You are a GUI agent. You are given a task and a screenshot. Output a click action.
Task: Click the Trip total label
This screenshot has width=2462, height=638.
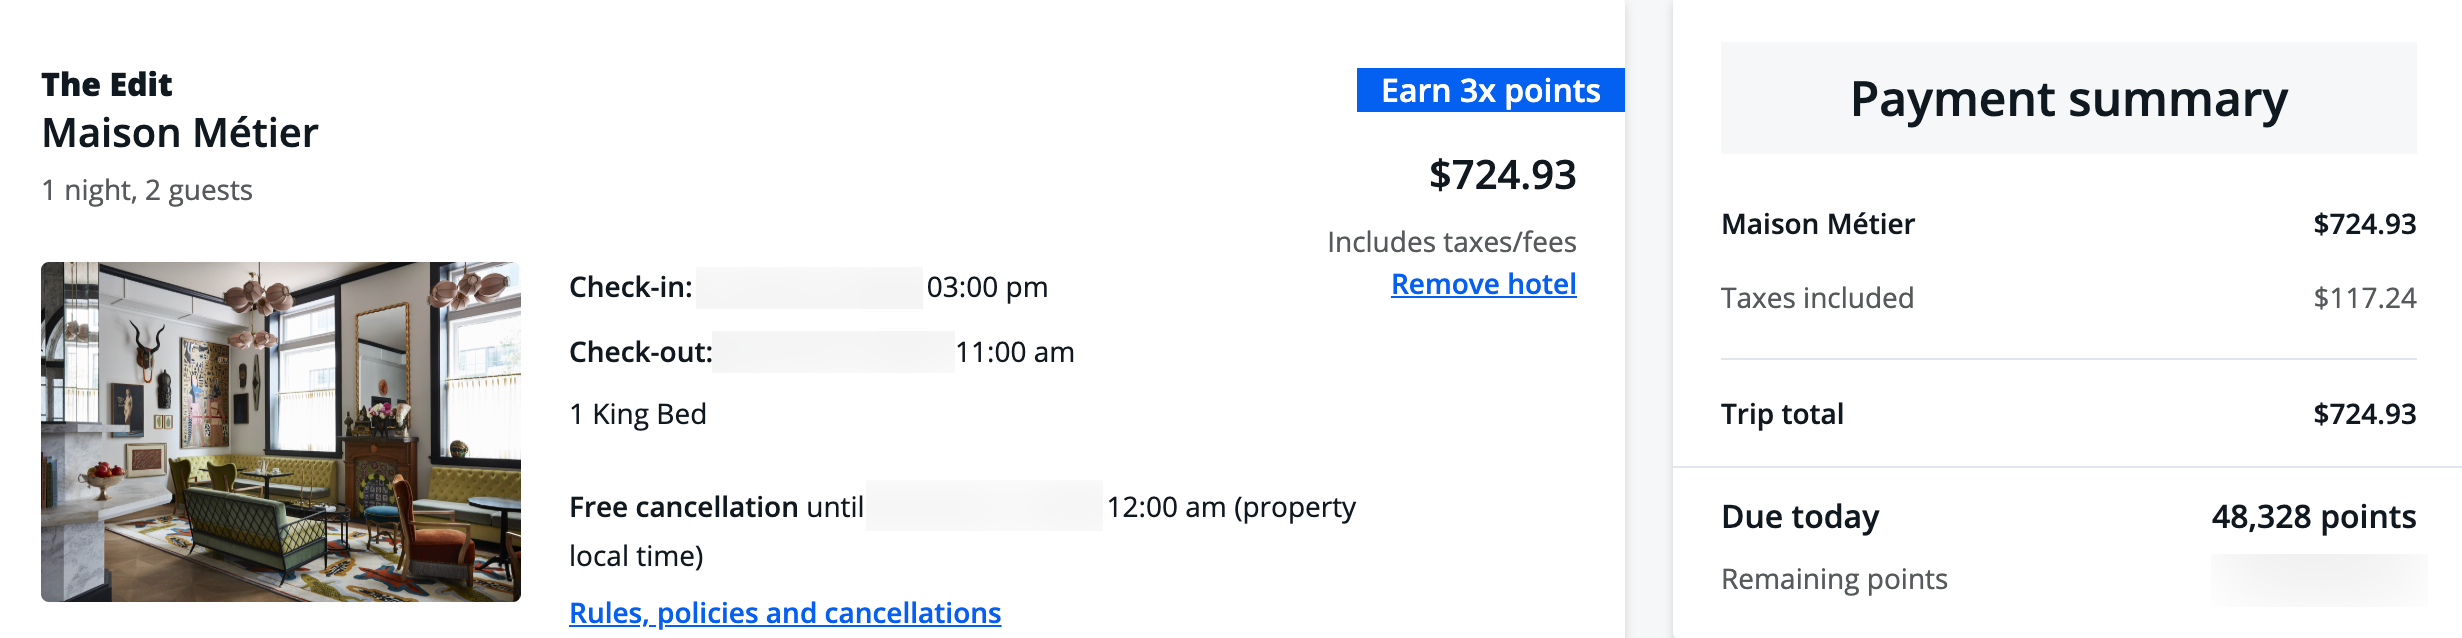coord(1782,414)
